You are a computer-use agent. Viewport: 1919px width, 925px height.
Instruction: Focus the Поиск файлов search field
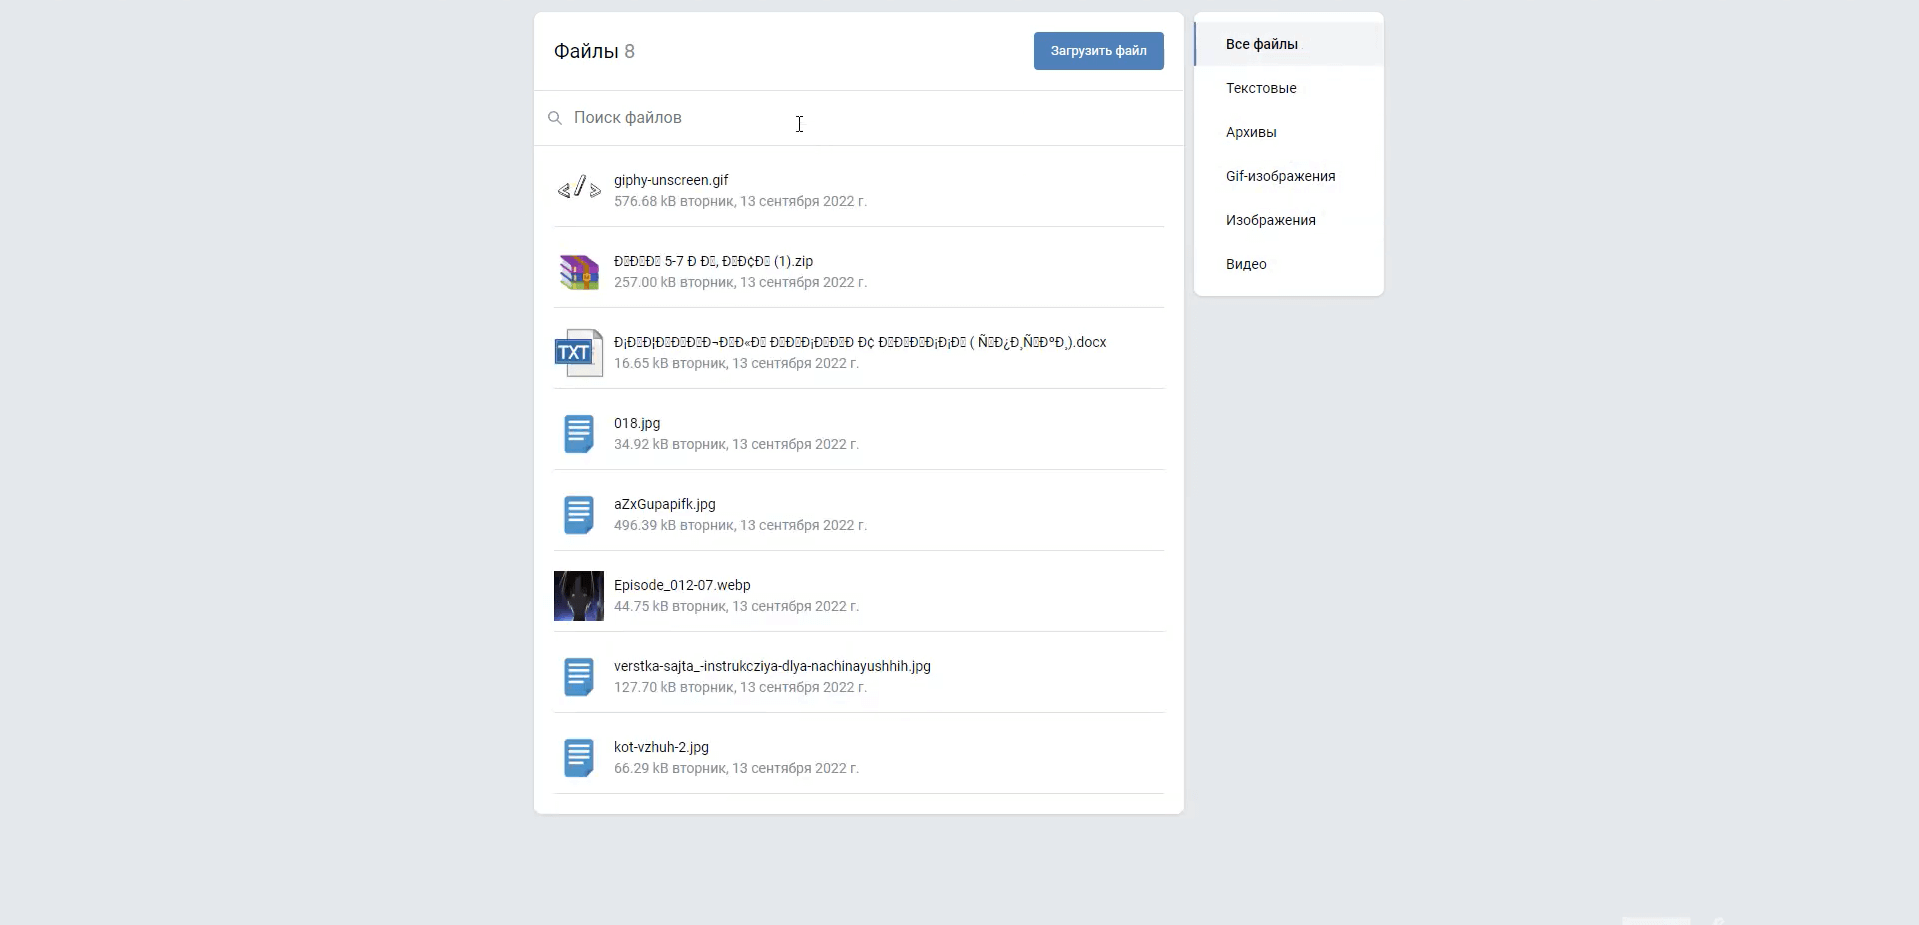(858, 118)
